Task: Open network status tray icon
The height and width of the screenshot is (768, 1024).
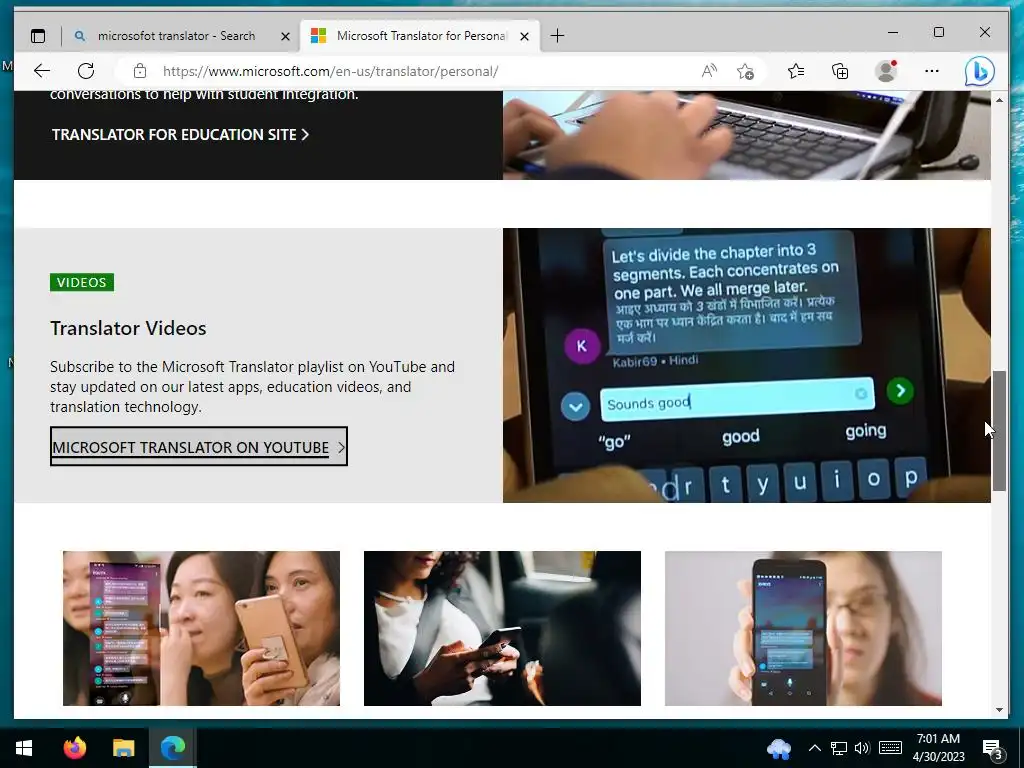Action: 839,748
